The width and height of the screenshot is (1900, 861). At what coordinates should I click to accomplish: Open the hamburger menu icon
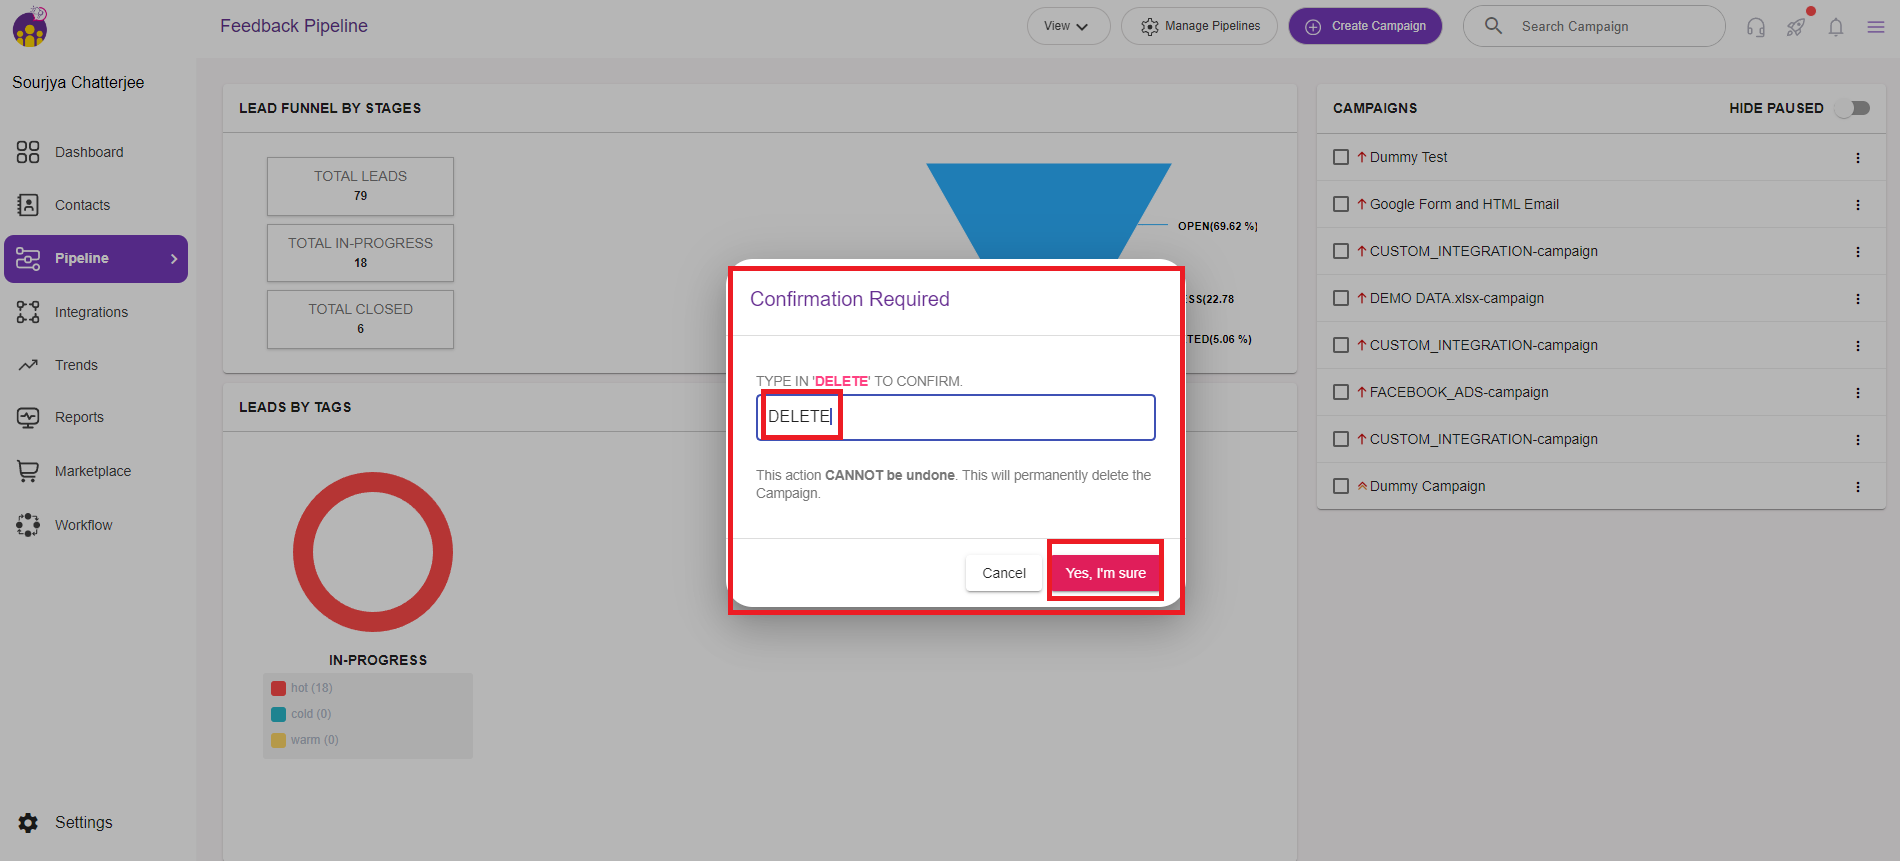pos(1876,27)
